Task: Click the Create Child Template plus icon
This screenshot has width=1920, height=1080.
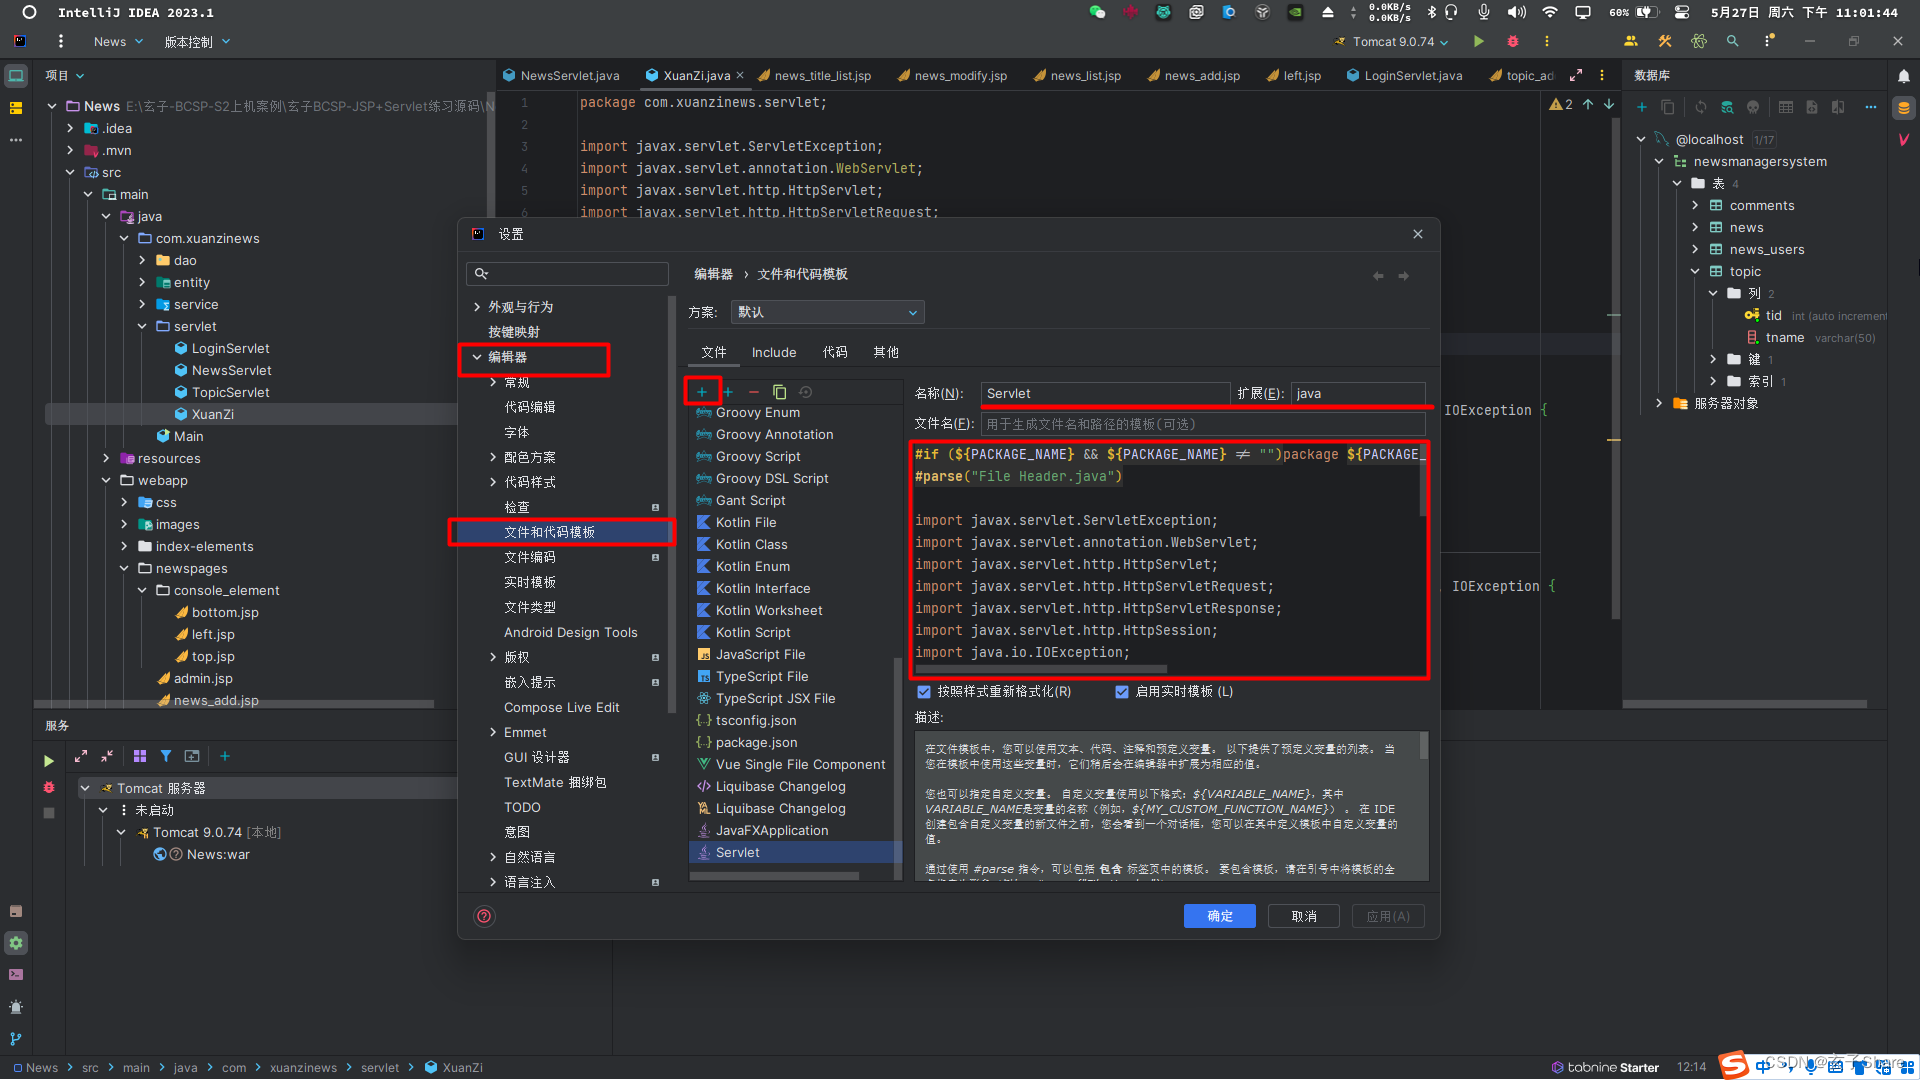Action: [x=728, y=392]
